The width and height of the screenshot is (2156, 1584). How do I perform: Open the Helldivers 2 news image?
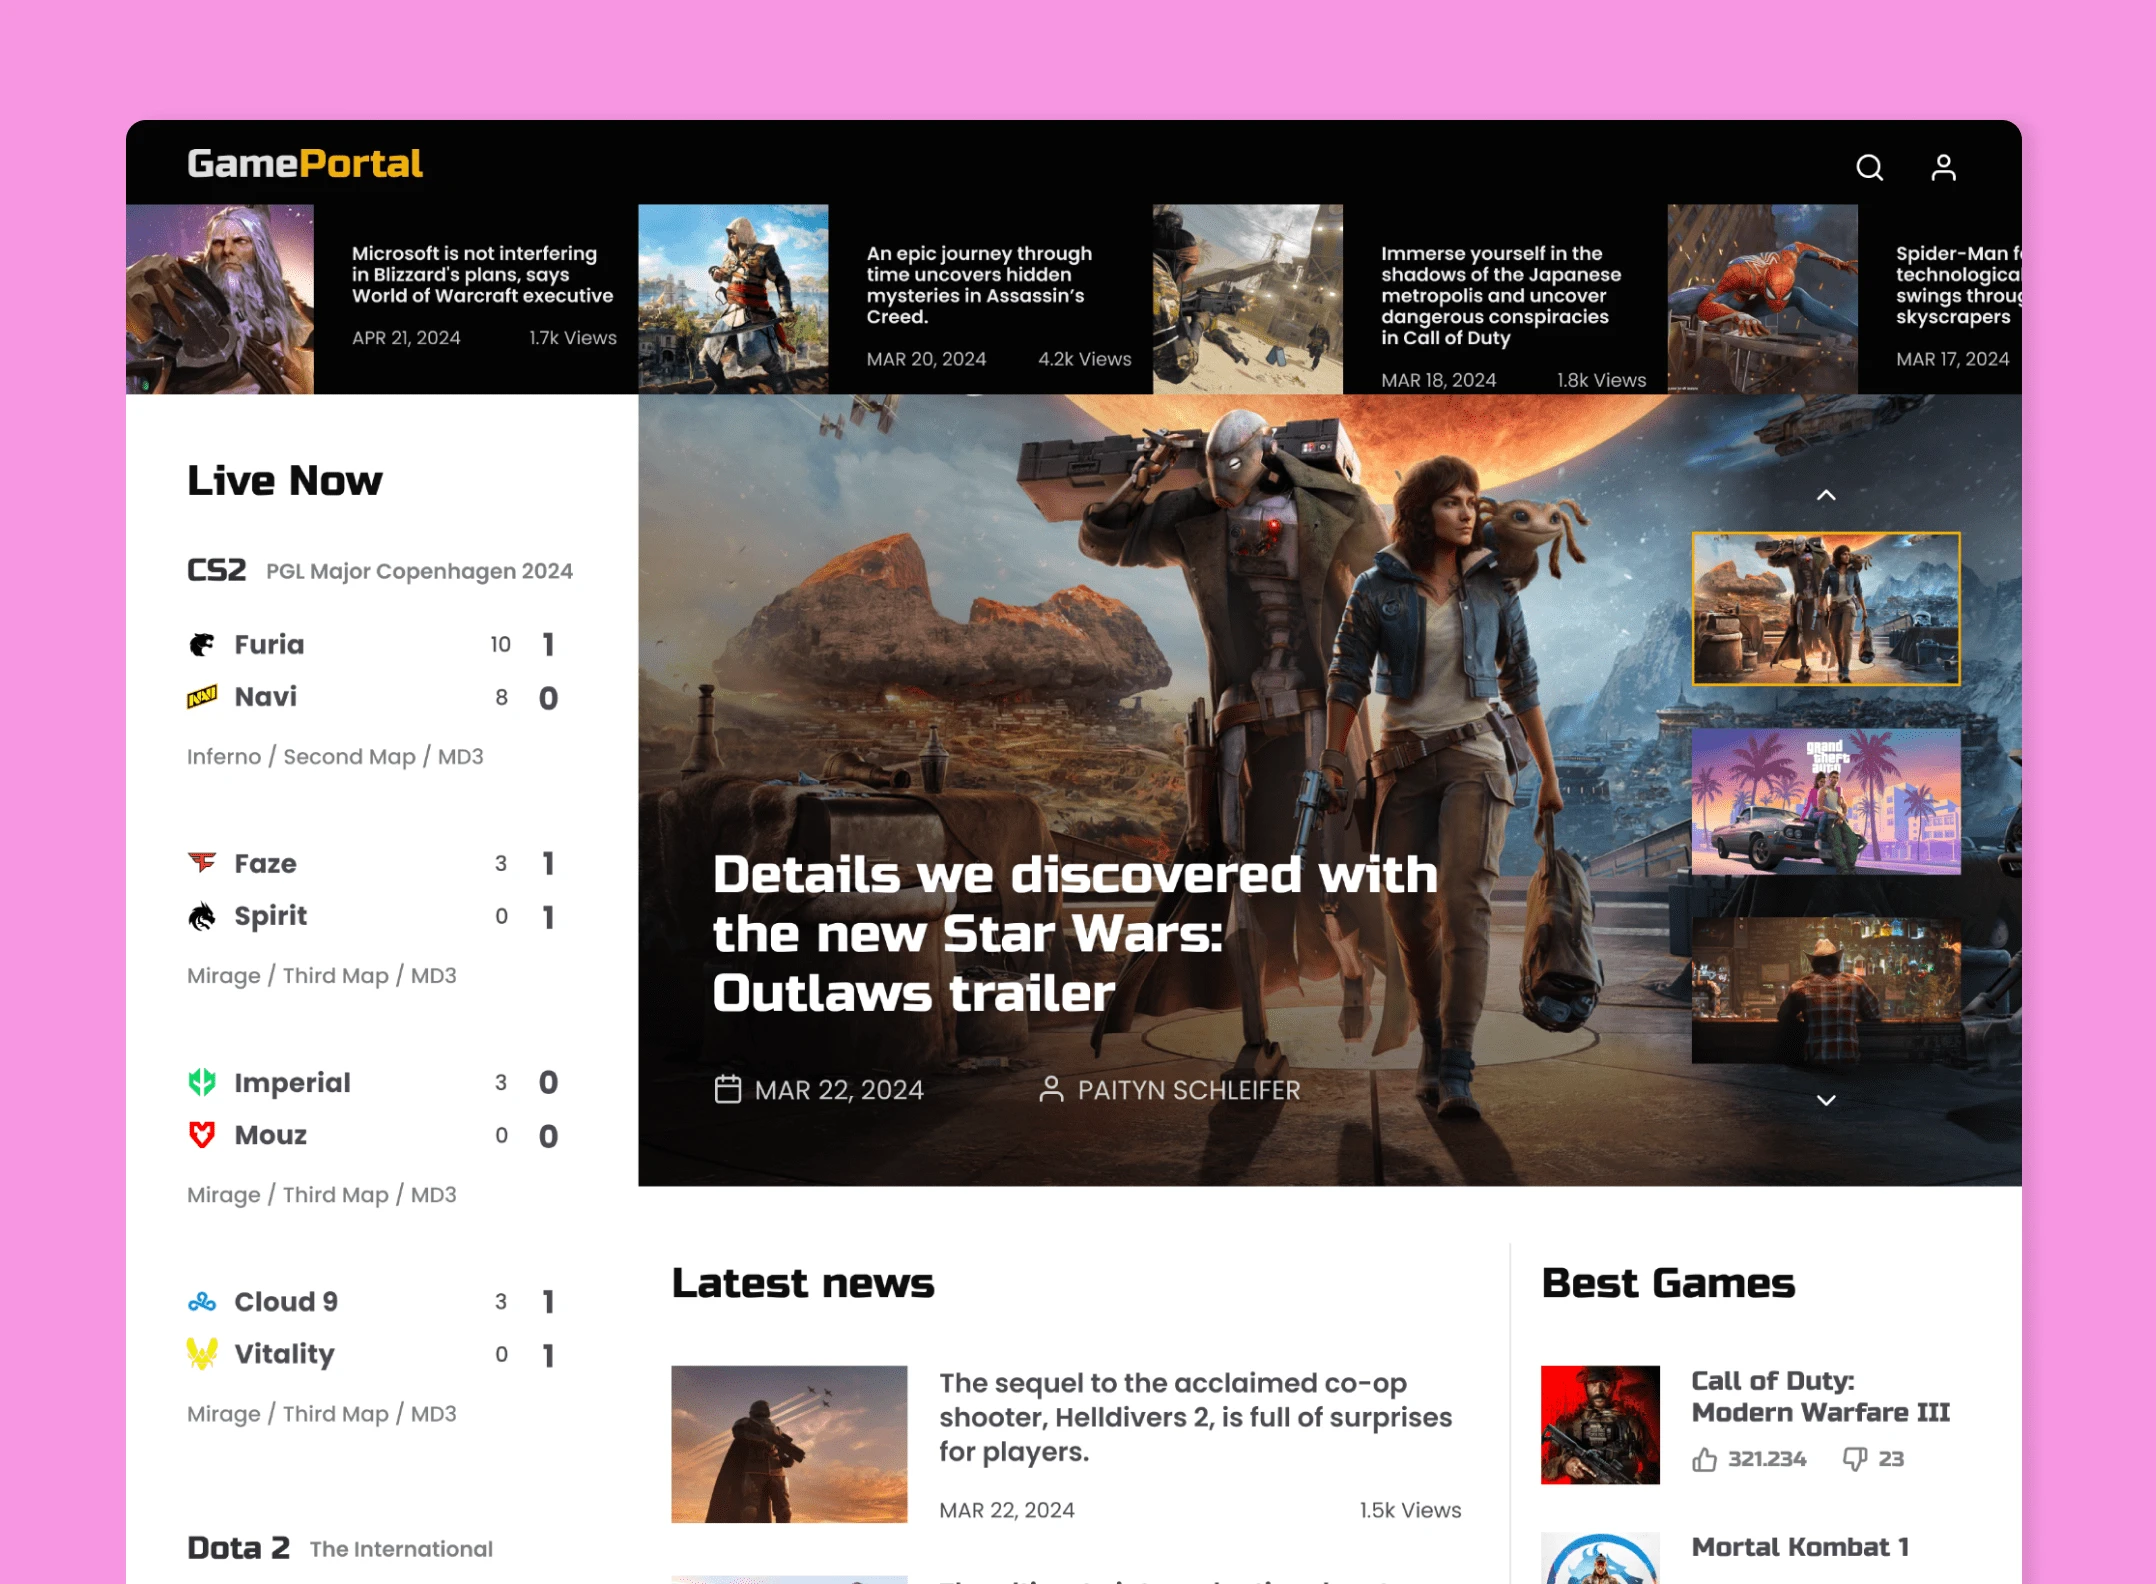pyautogui.click(x=789, y=1444)
